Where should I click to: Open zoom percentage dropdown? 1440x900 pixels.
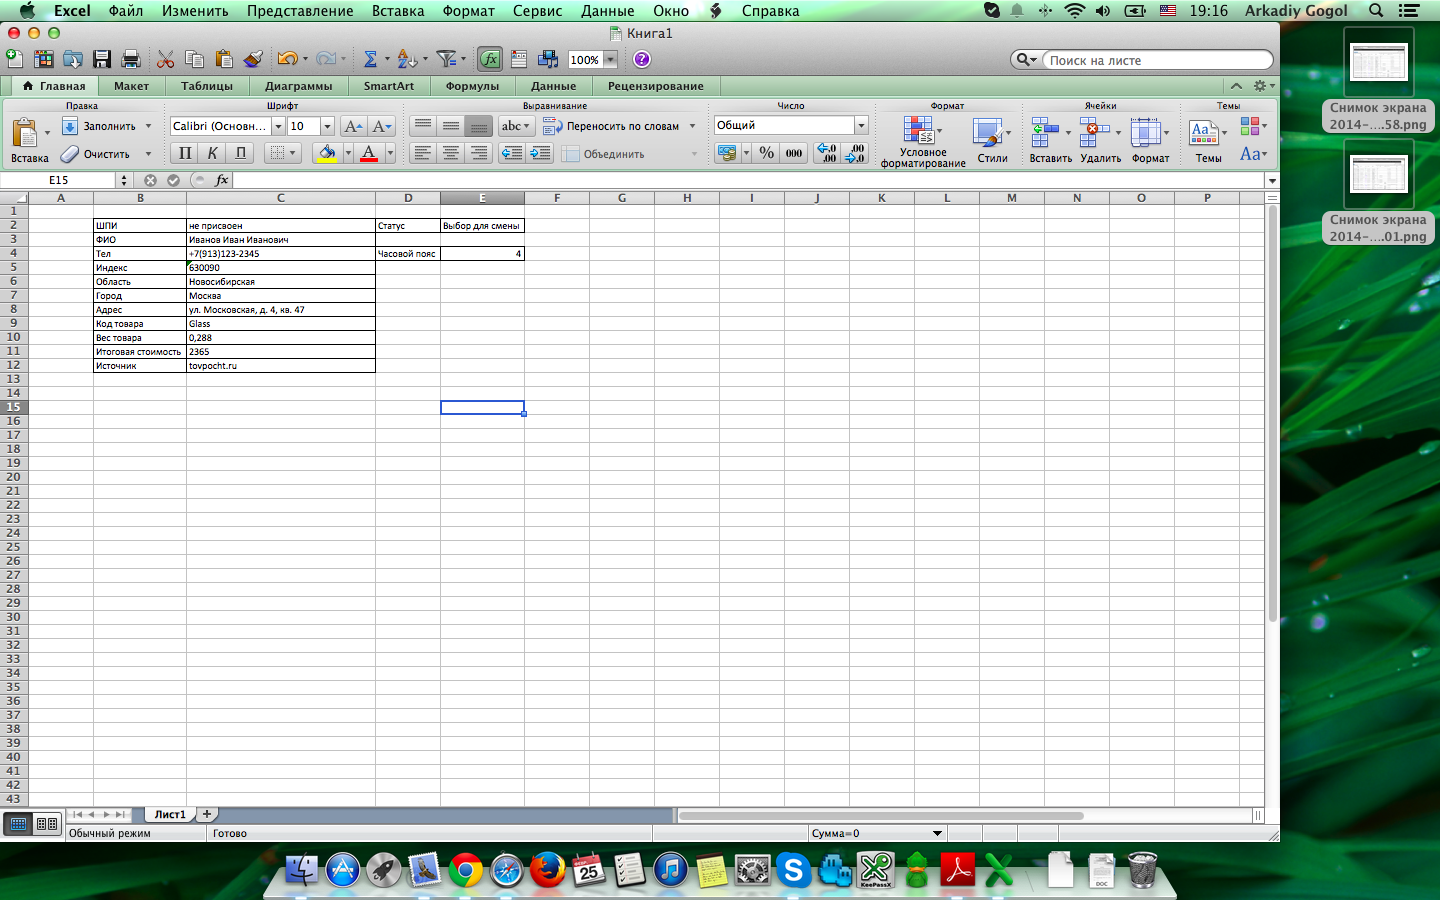point(610,60)
